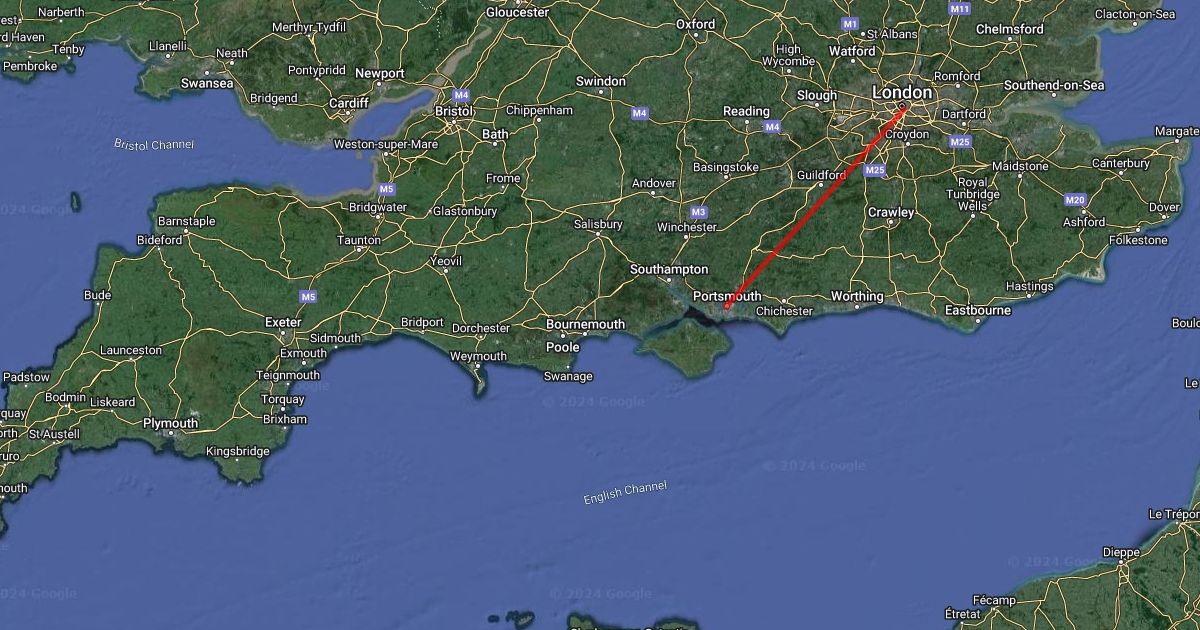Click the Southampton city label
The image size is (1200, 630).
pyautogui.click(x=669, y=270)
